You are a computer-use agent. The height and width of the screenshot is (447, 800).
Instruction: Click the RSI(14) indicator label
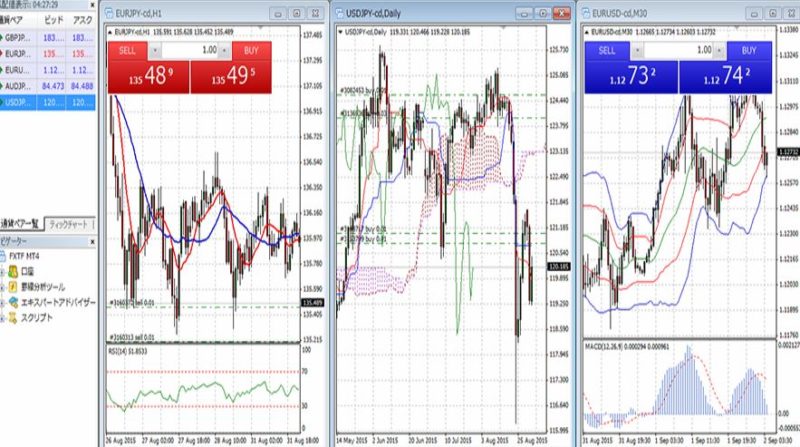point(128,352)
